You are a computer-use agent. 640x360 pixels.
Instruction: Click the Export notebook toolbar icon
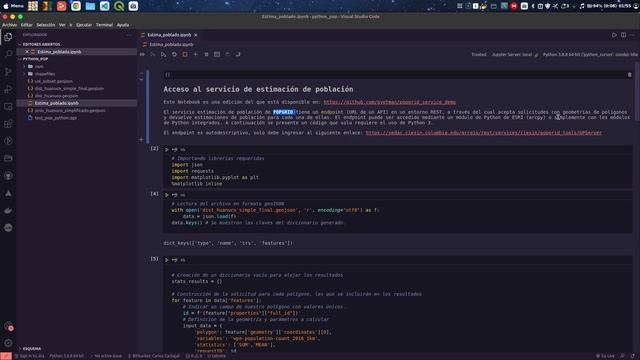pos(238,54)
